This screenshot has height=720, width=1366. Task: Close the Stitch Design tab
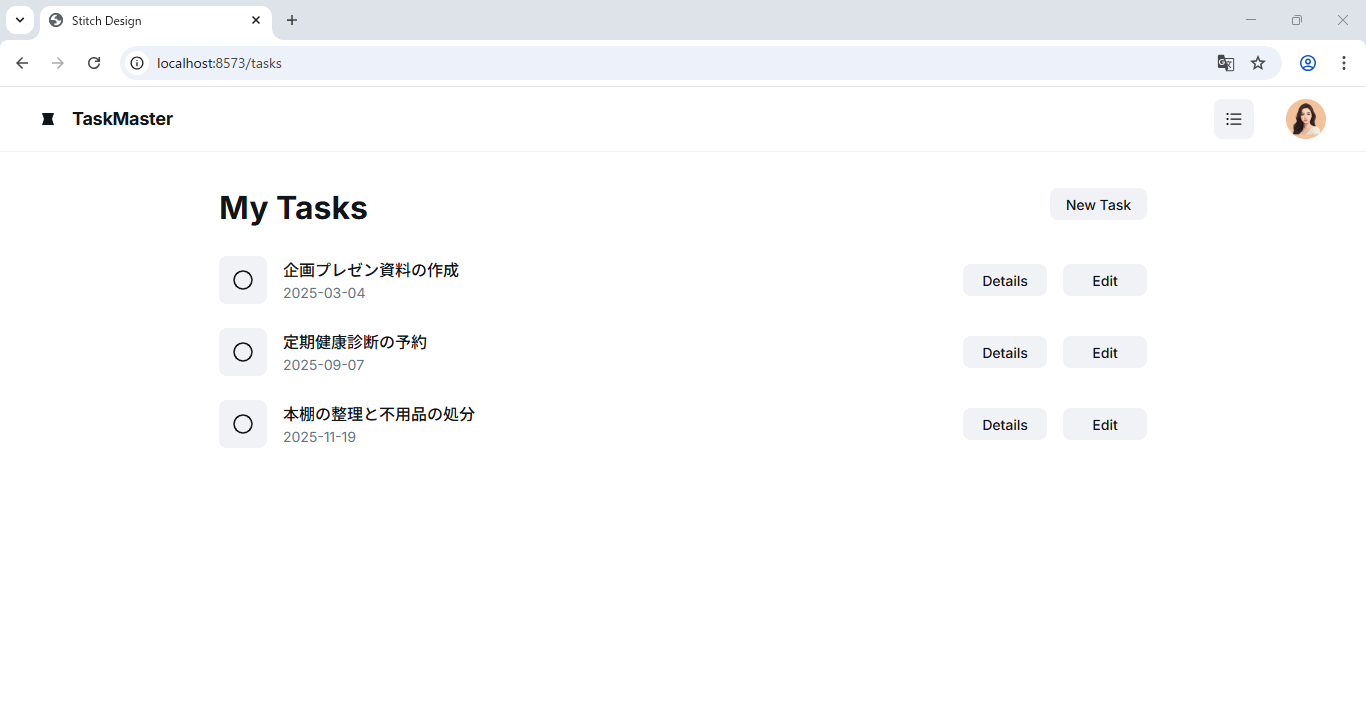tap(256, 20)
